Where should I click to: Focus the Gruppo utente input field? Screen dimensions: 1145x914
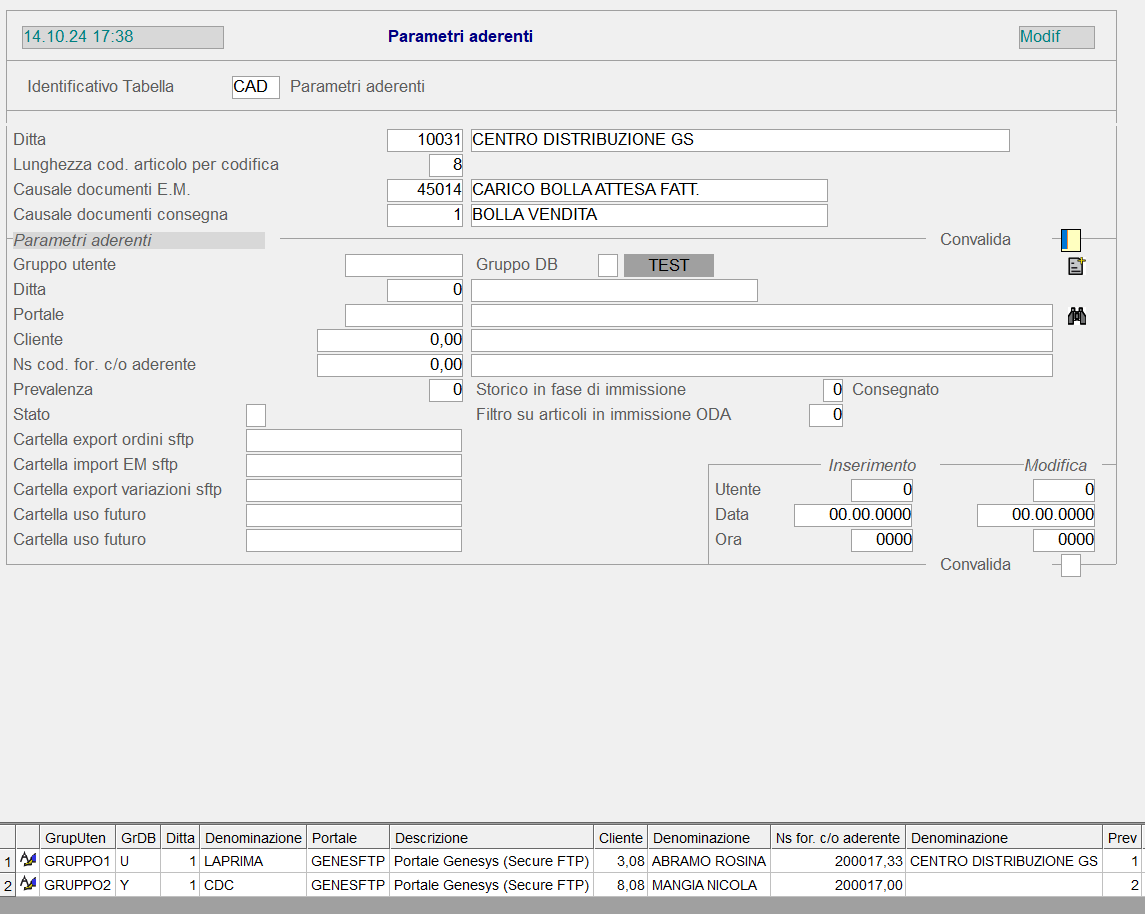404,265
